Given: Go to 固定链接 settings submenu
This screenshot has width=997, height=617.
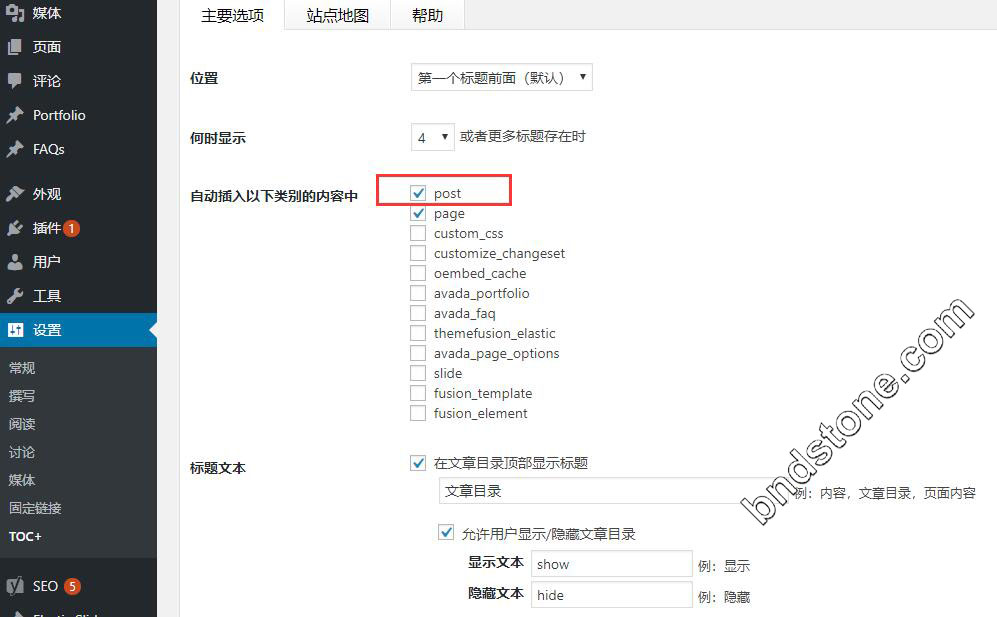Looking at the screenshot, I should point(36,508).
